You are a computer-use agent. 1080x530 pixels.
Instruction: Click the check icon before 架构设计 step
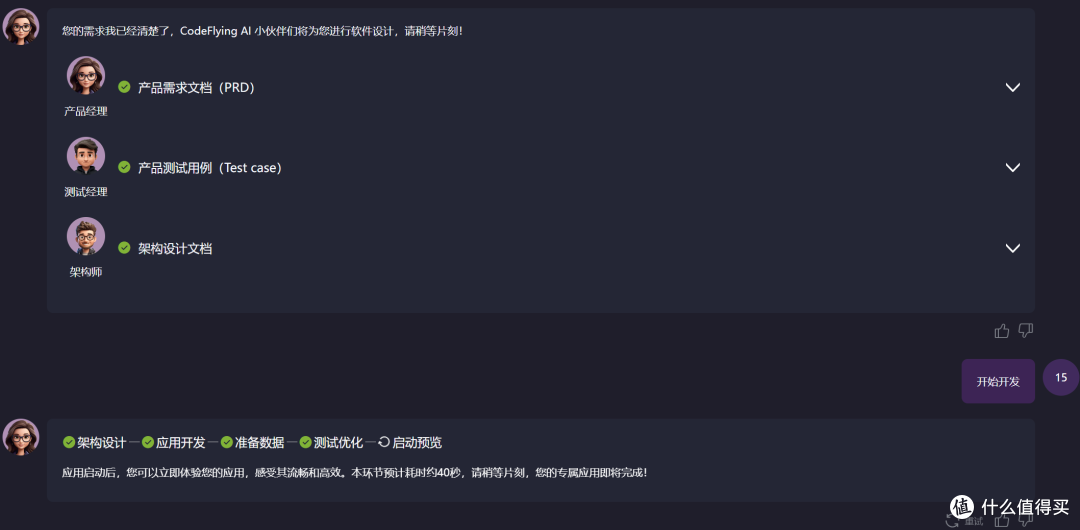point(69,442)
